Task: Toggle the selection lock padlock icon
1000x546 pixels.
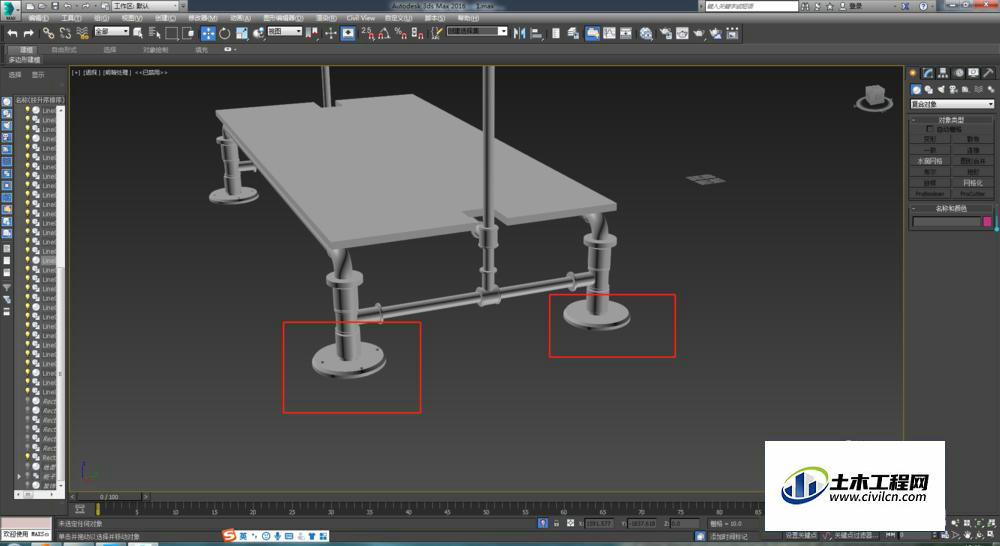Action: [556, 523]
